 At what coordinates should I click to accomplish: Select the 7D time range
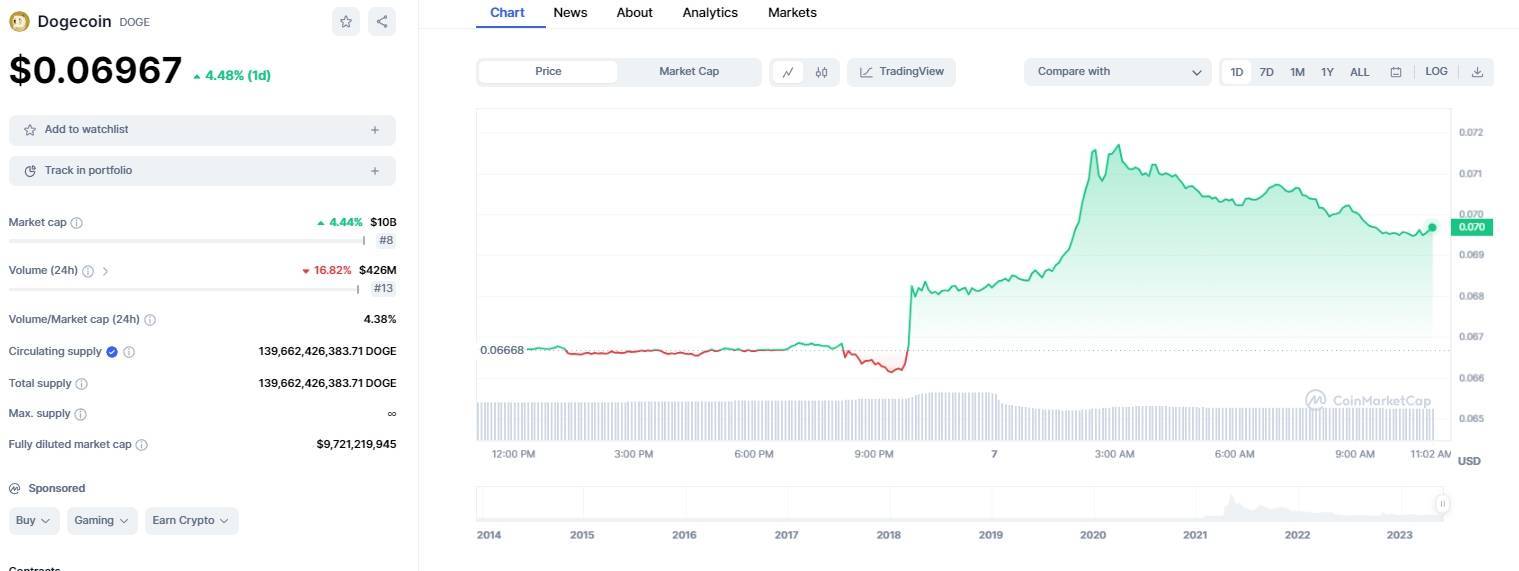click(1266, 72)
